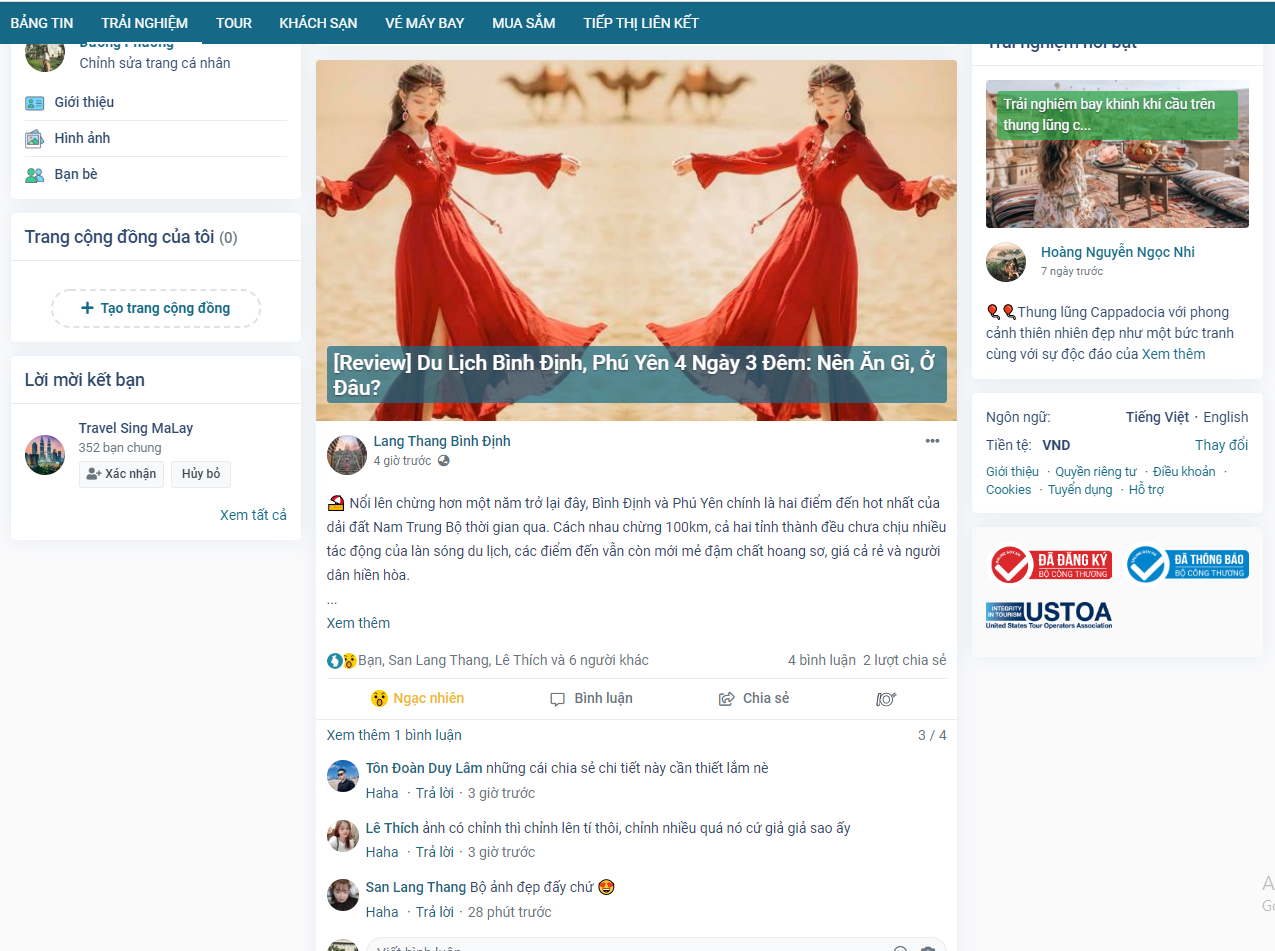The height and width of the screenshot is (951, 1275).
Task: Toggle the Ngạc nhiên reaction on post
Action: click(417, 699)
